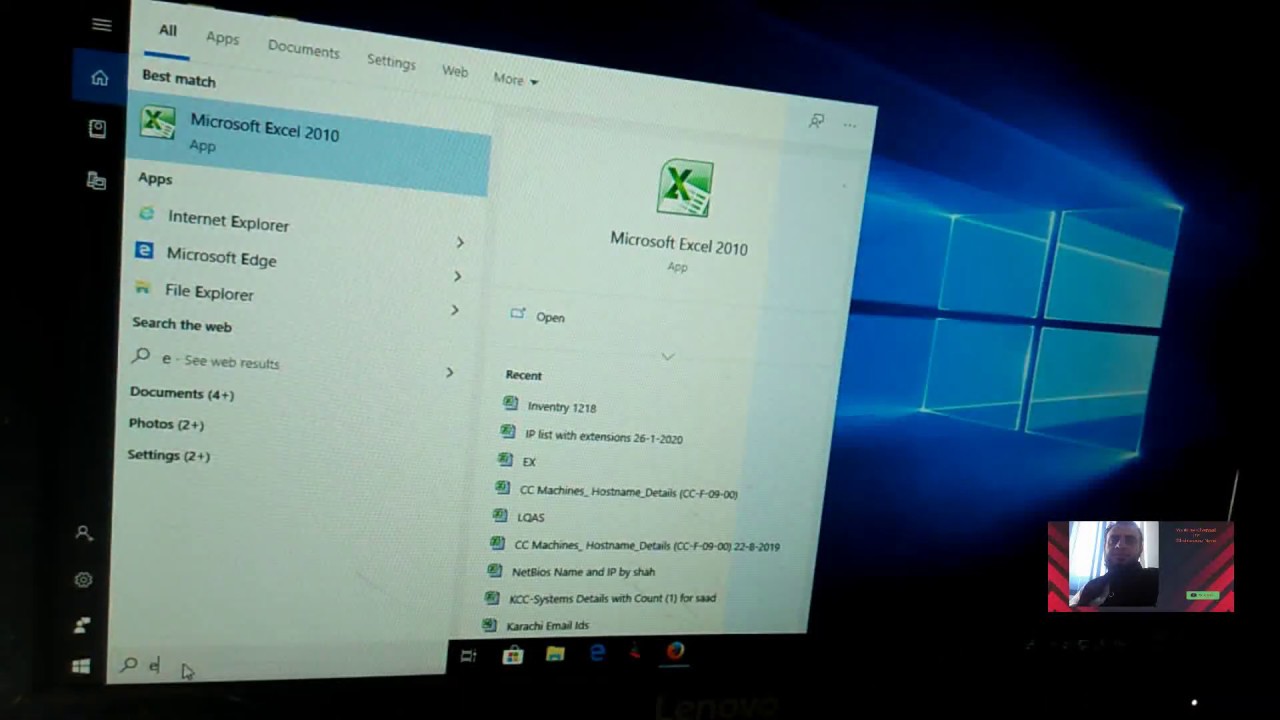Open the Settings gear icon in the sidebar
Screen dimensions: 1280x720
[83, 580]
